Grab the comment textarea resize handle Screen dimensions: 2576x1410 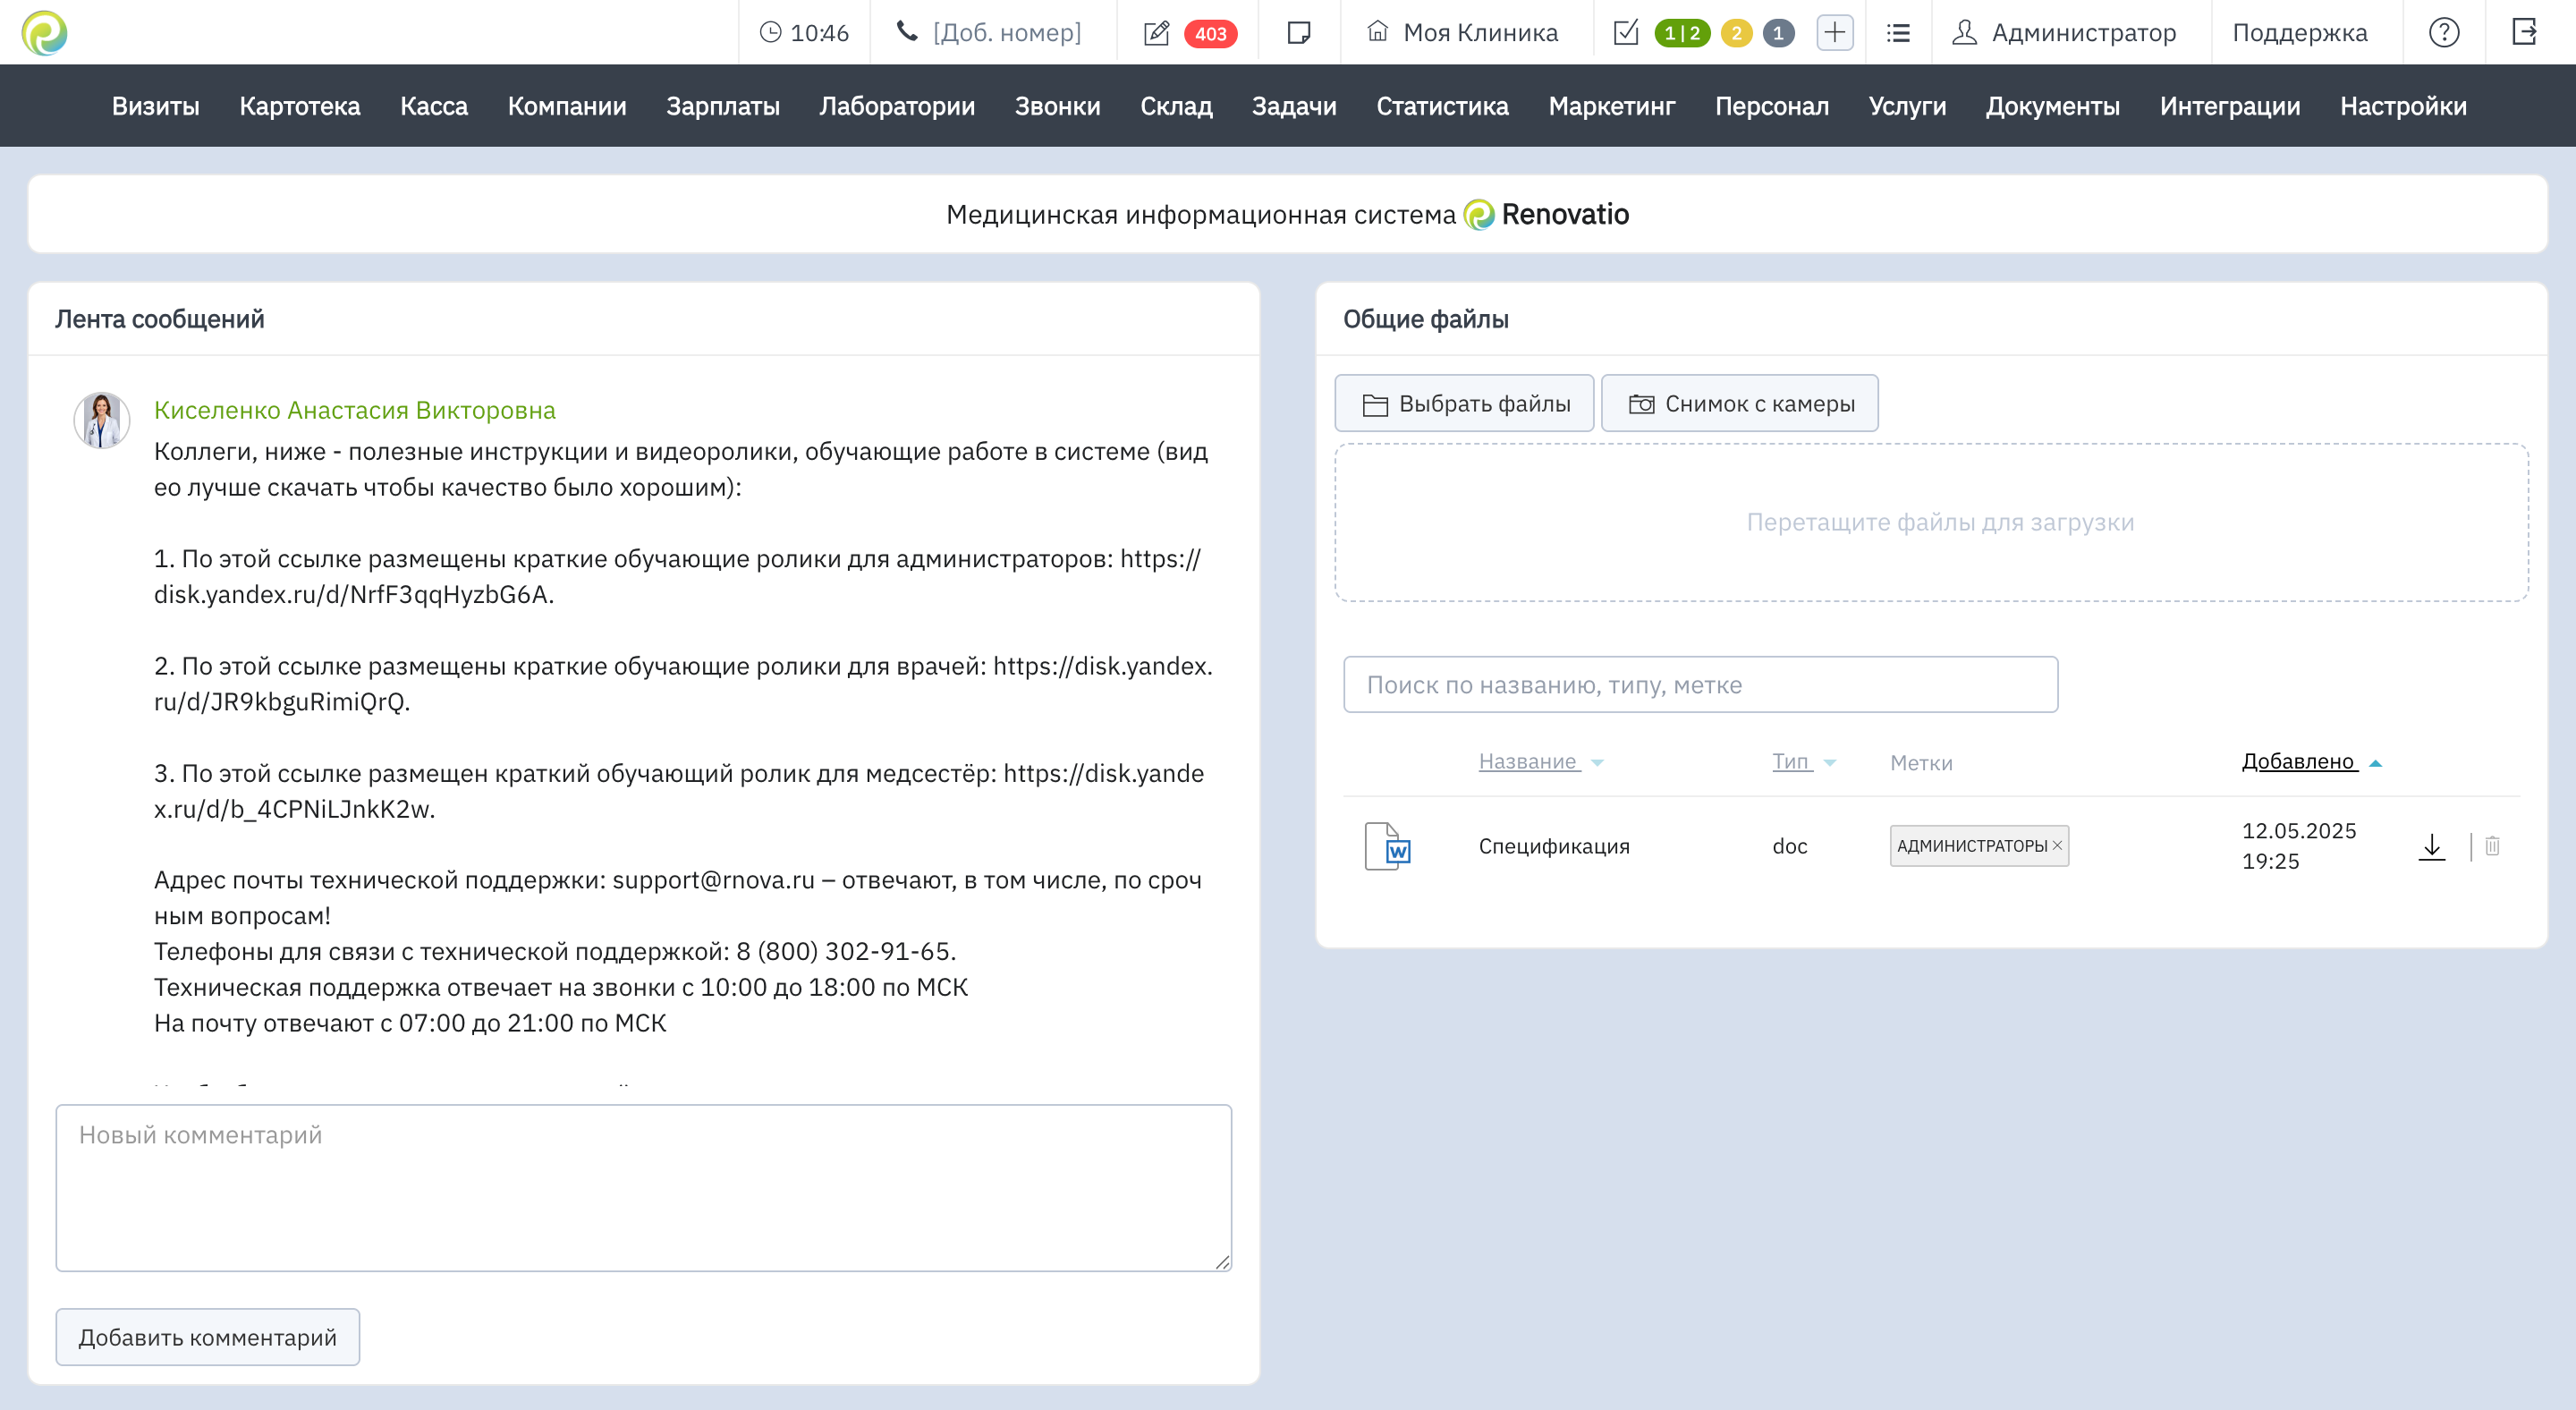click(x=1222, y=1262)
